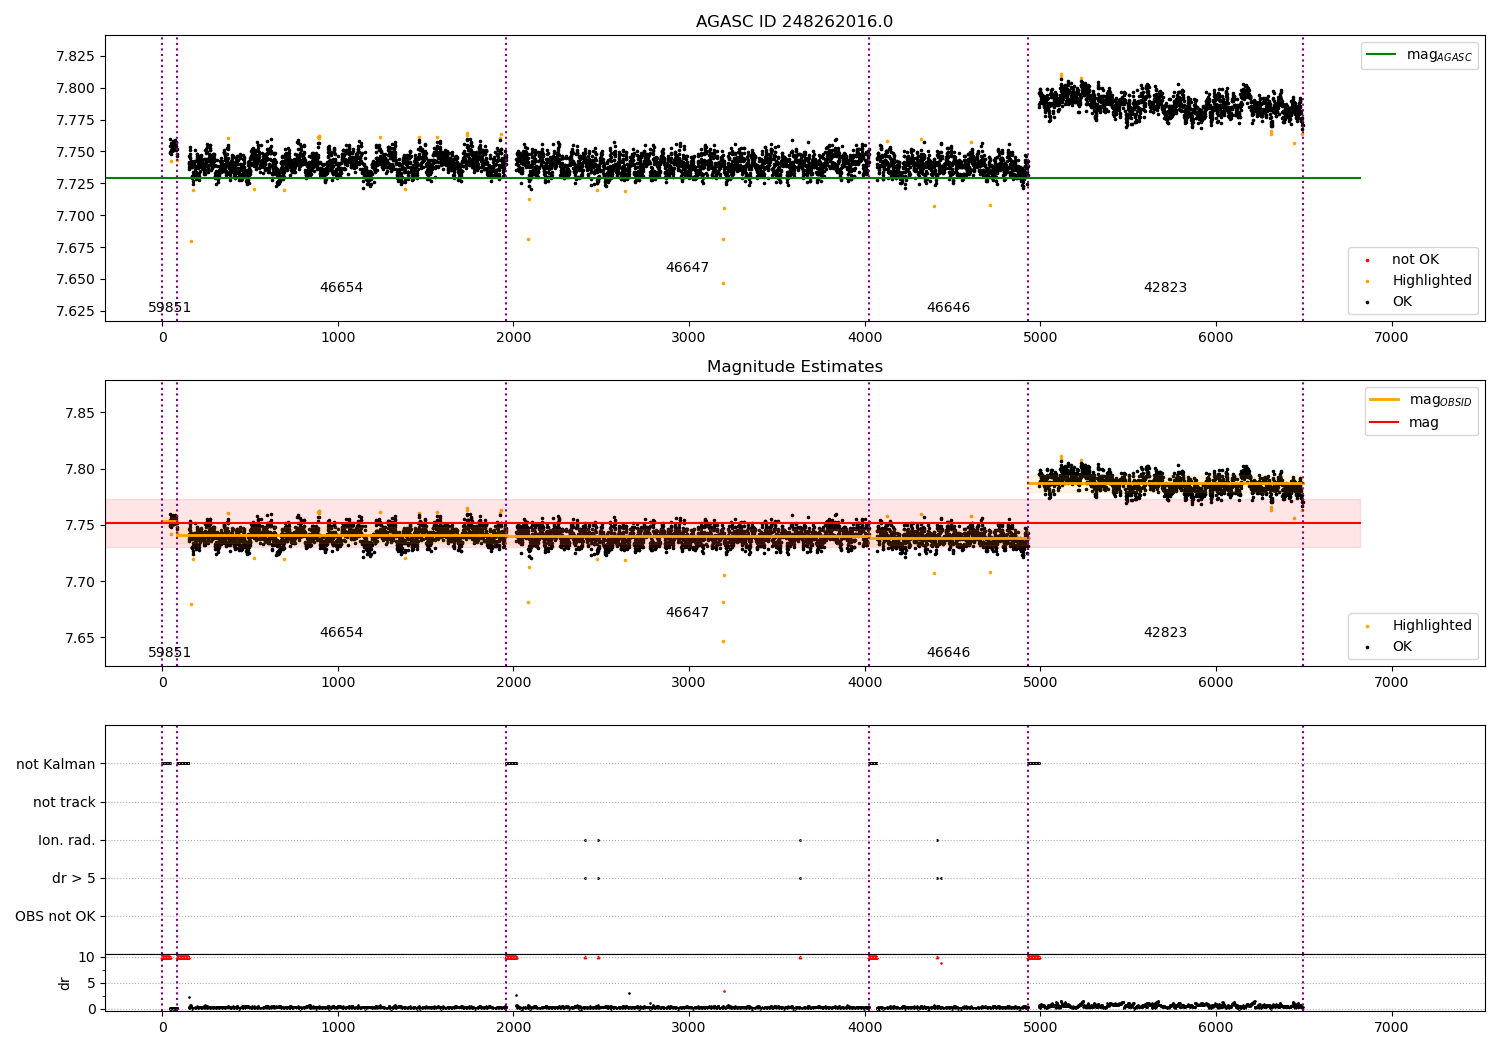Click obsid label 46646 in the top plot
The height and width of the screenshot is (1050, 1500).
click(x=948, y=308)
